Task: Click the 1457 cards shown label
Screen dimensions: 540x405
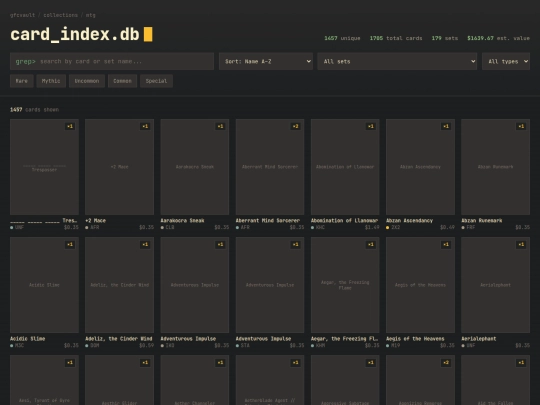Action: point(34,110)
